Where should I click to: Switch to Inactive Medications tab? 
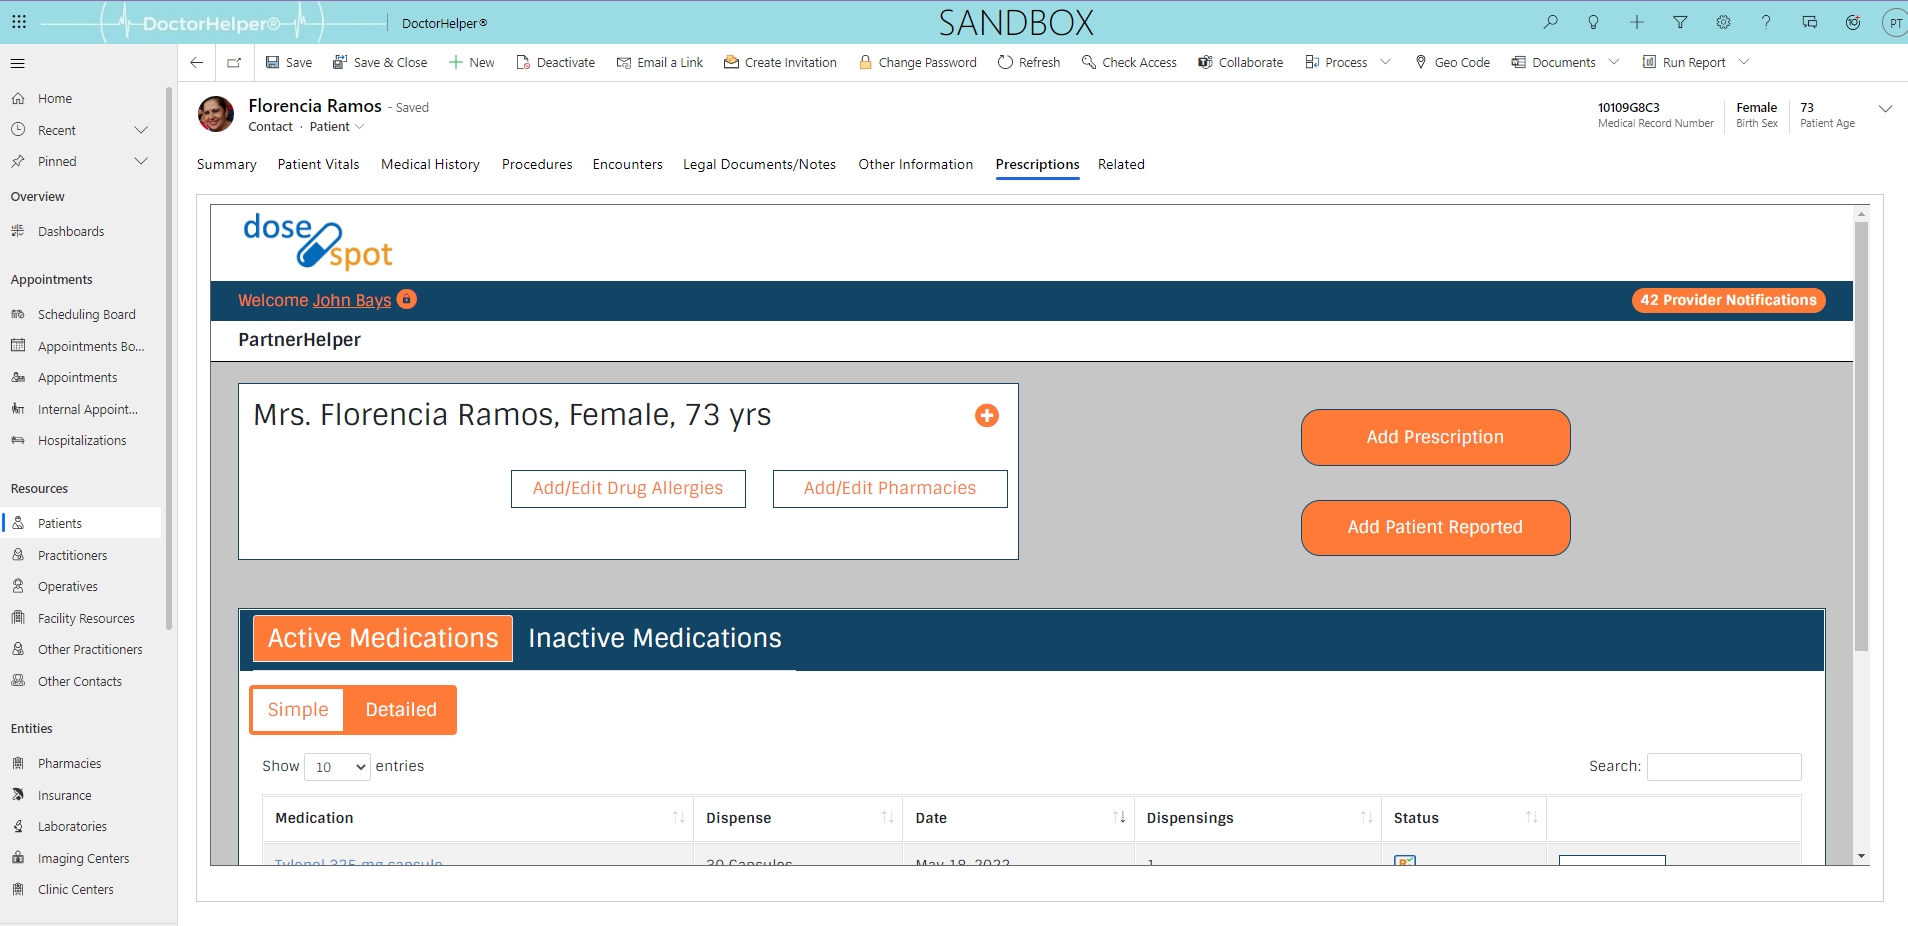(x=655, y=638)
